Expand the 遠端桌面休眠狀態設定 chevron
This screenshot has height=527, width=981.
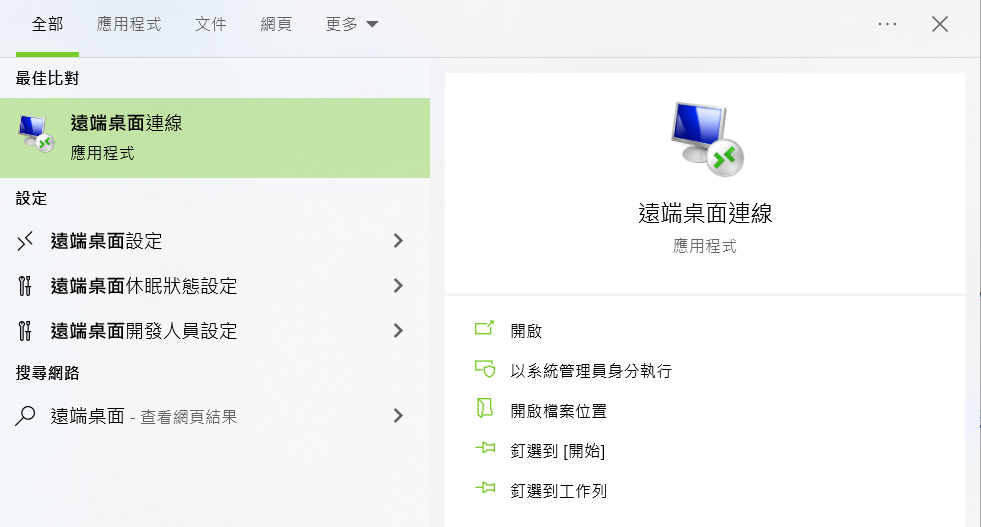point(398,286)
